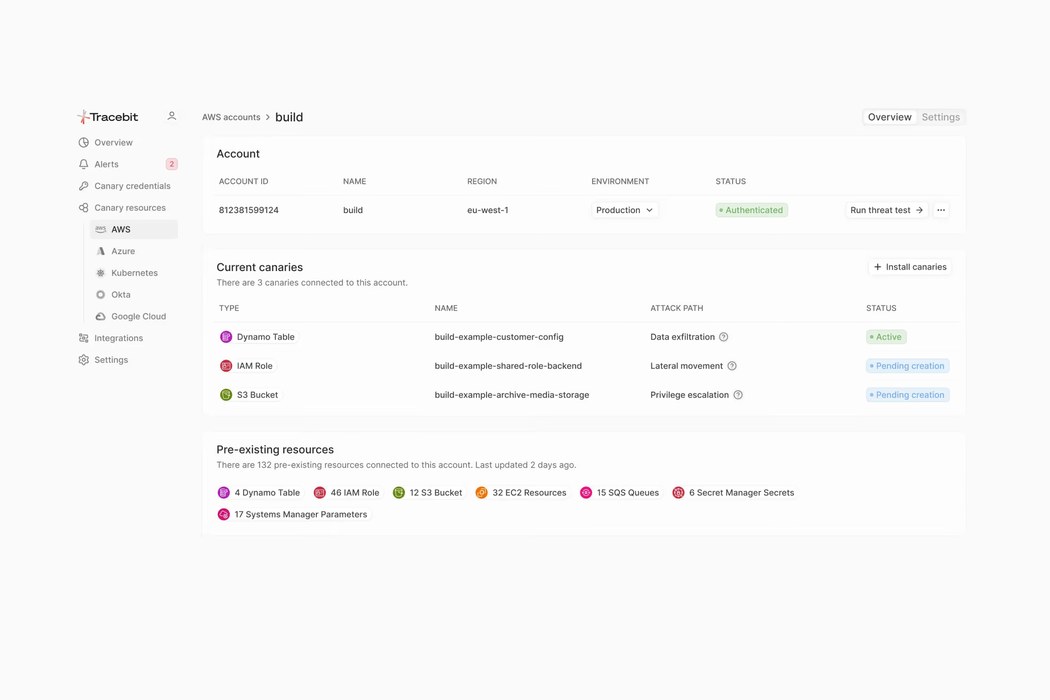Viewport: 1050px width, 700px height.
Task: Click the Install canaries button
Action: [910, 267]
